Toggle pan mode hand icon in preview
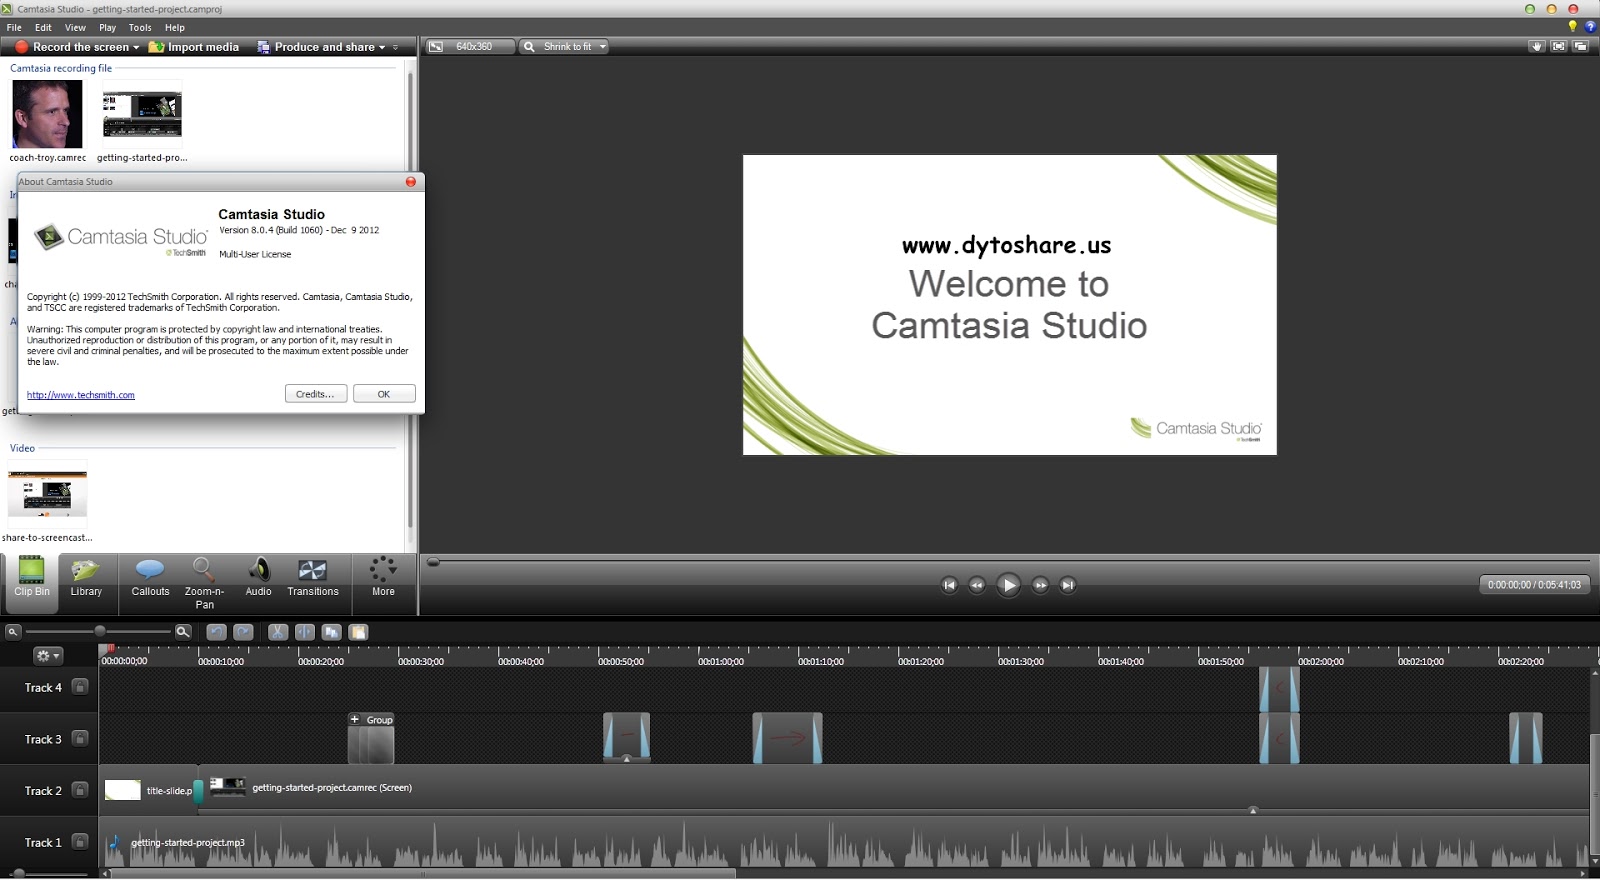Image resolution: width=1600 pixels, height=880 pixels. (x=1537, y=47)
